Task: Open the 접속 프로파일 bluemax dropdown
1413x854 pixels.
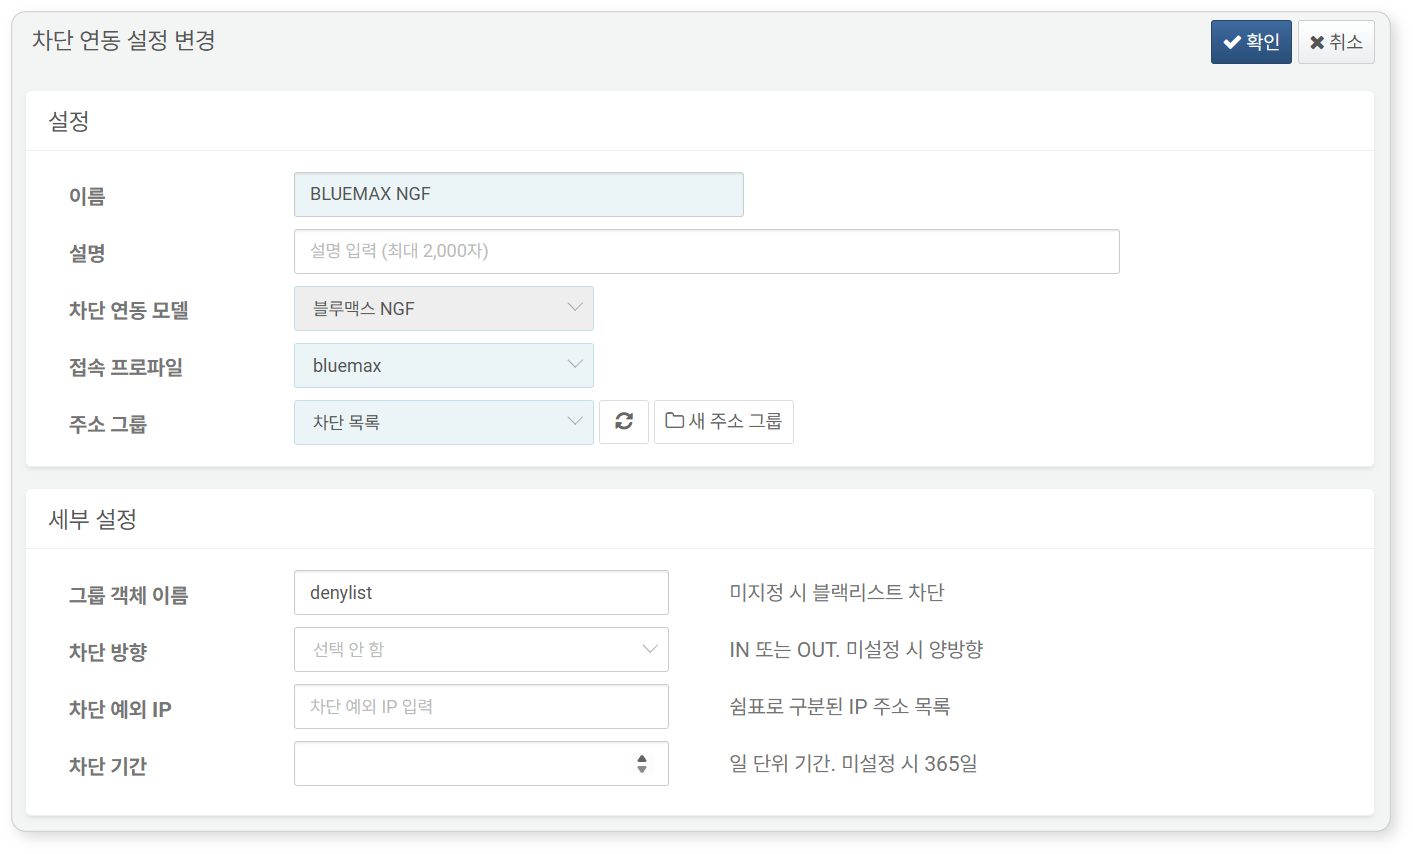Action: coord(444,365)
